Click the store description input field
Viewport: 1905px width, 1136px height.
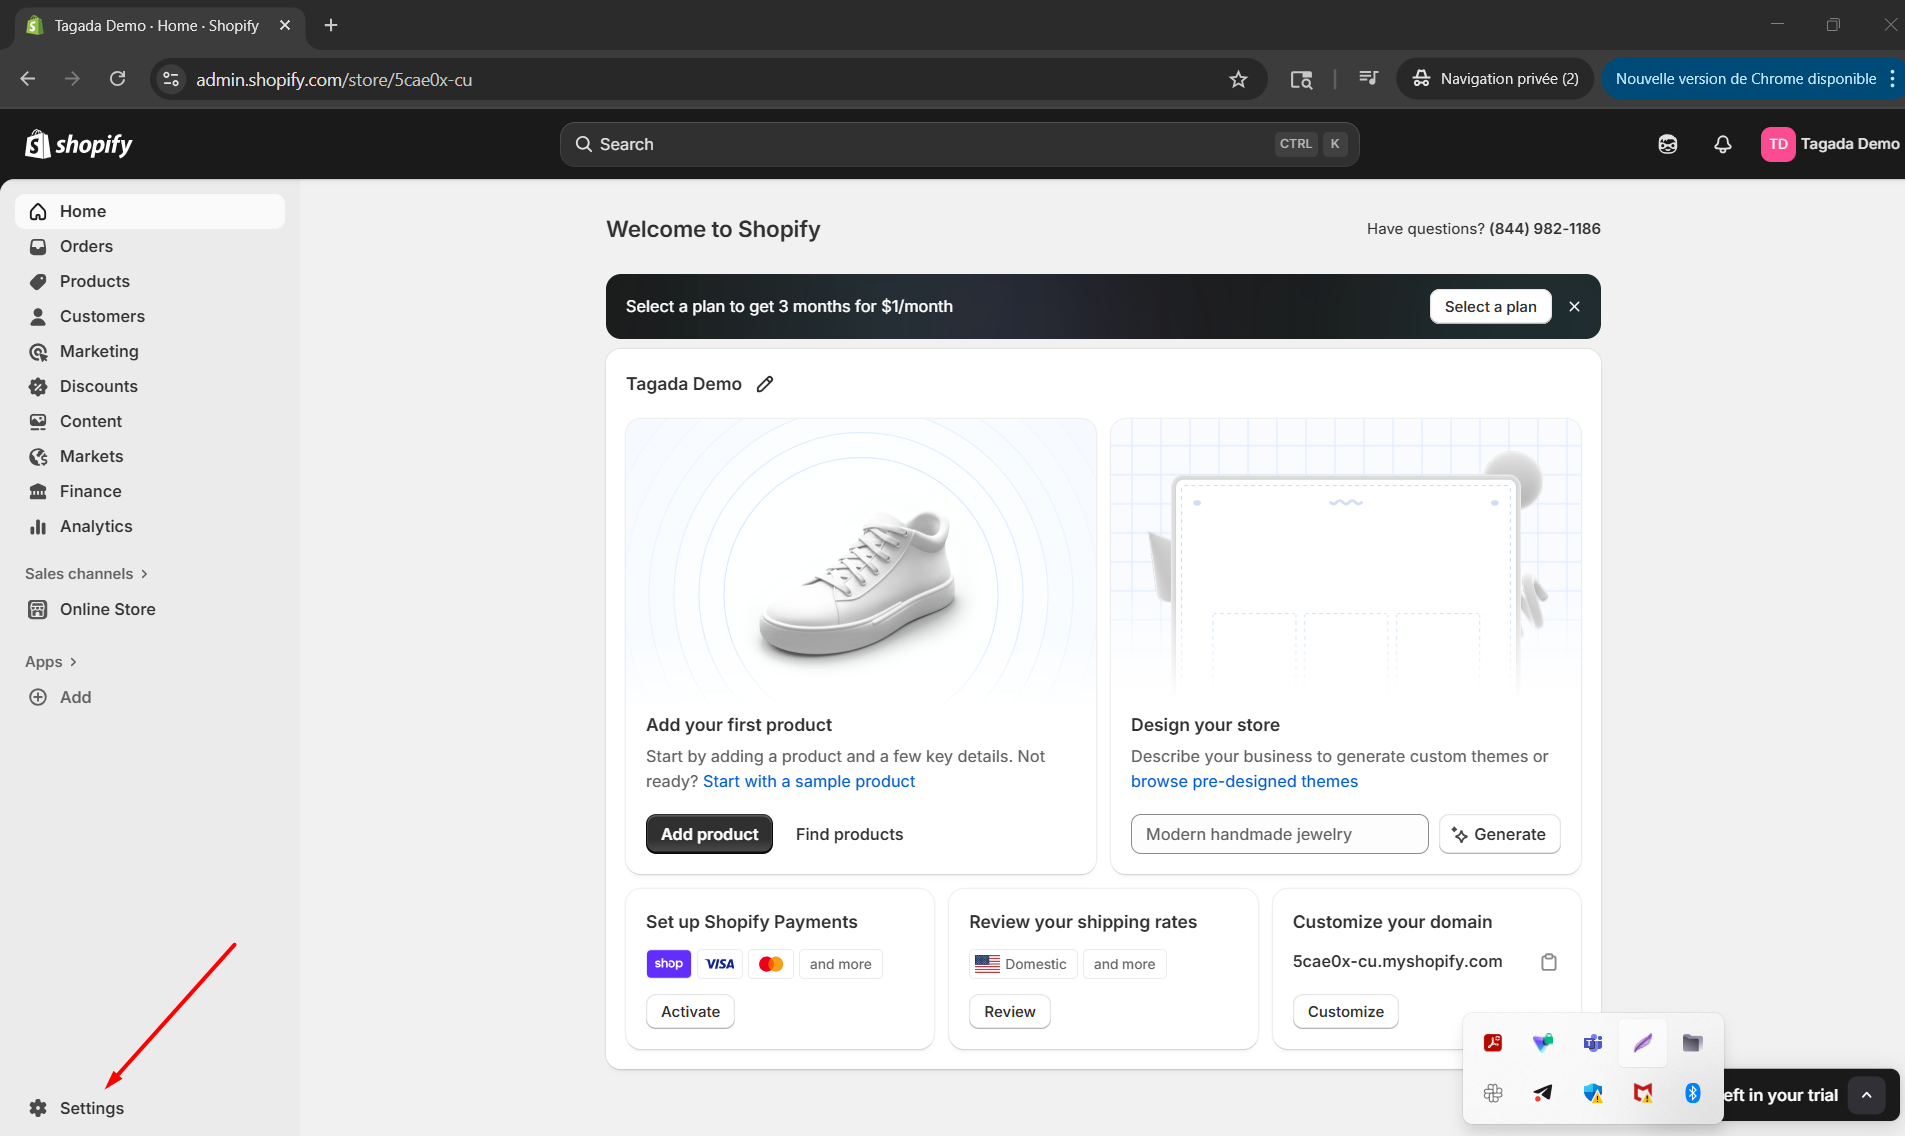[1279, 834]
